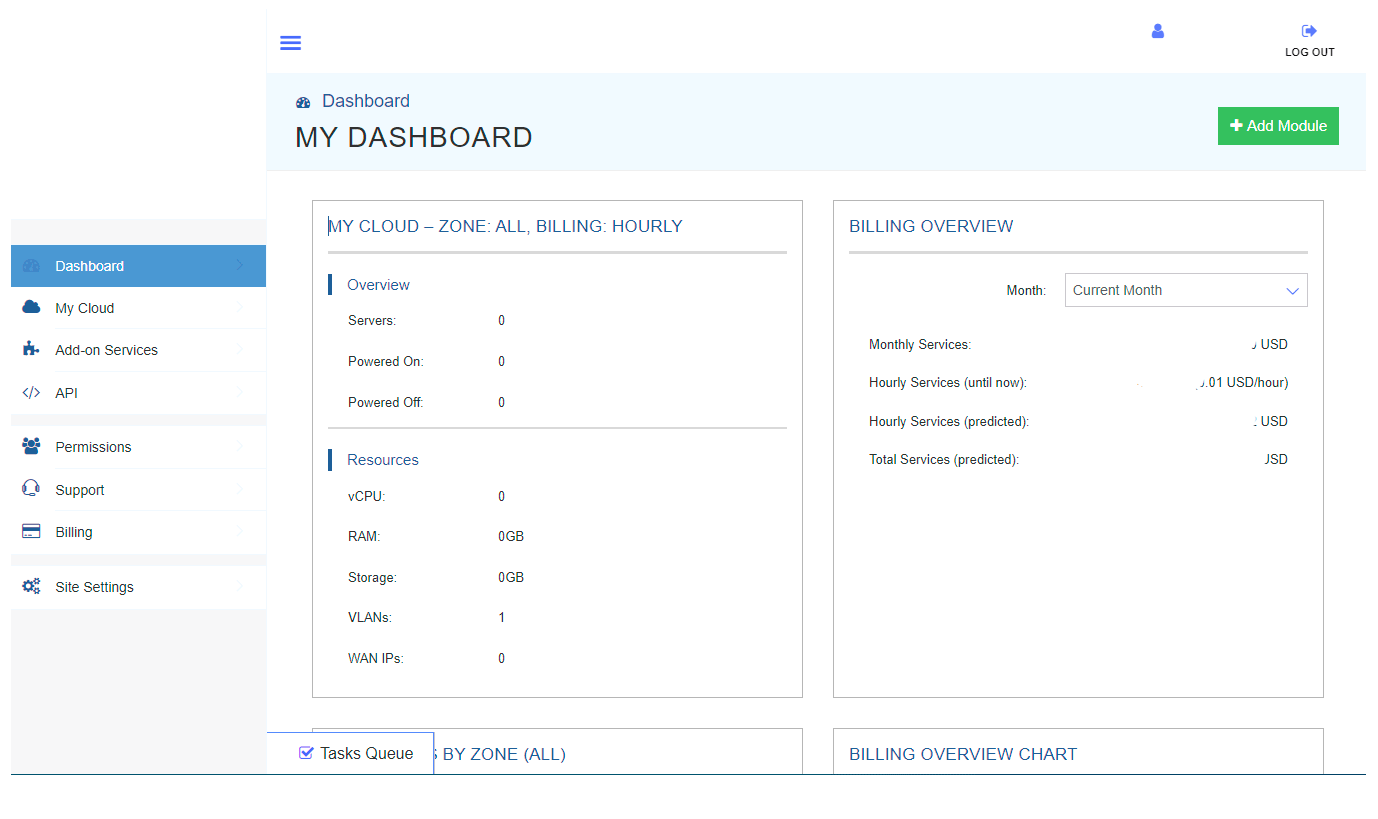Open Add-on Services in the sidebar
Screen dimensions: 1378x819
pyautogui.click(x=138, y=350)
